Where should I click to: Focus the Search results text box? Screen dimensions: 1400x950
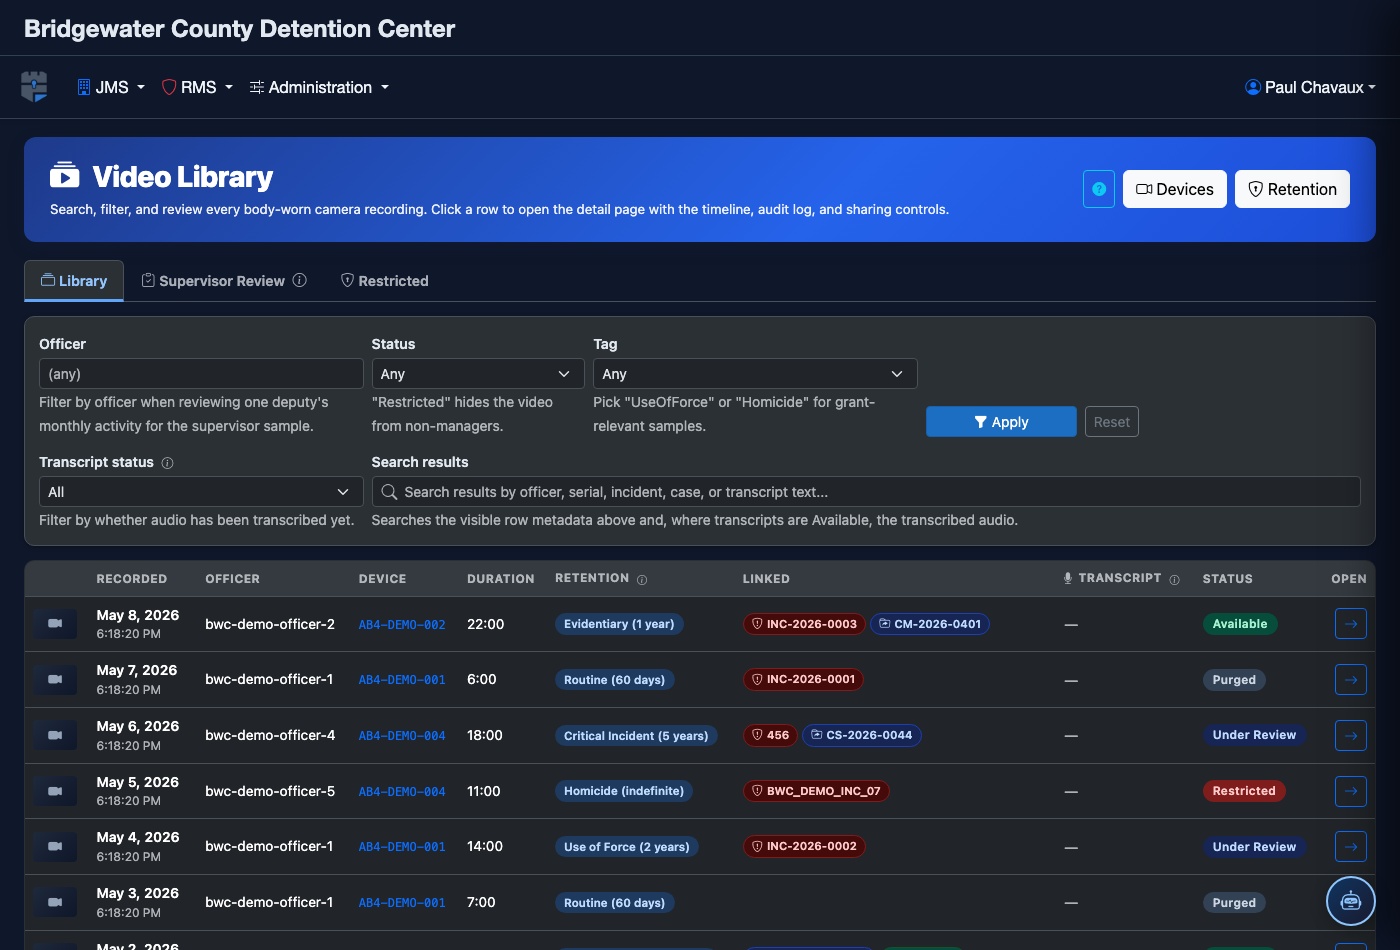(x=866, y=492)
